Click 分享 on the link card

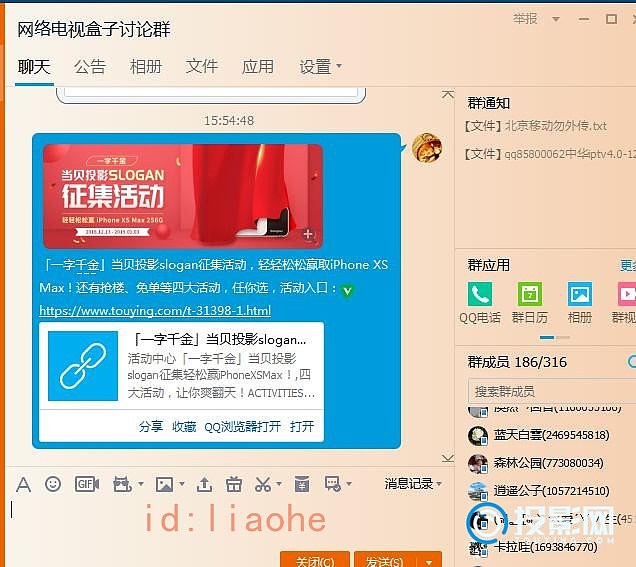pyautogui.click(x=151, y=427)
